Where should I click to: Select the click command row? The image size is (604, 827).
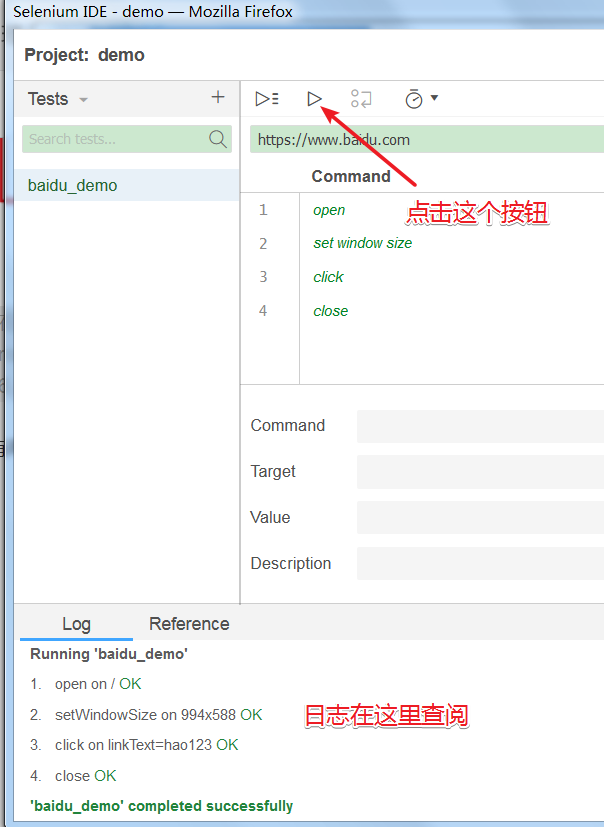[422, 277]
